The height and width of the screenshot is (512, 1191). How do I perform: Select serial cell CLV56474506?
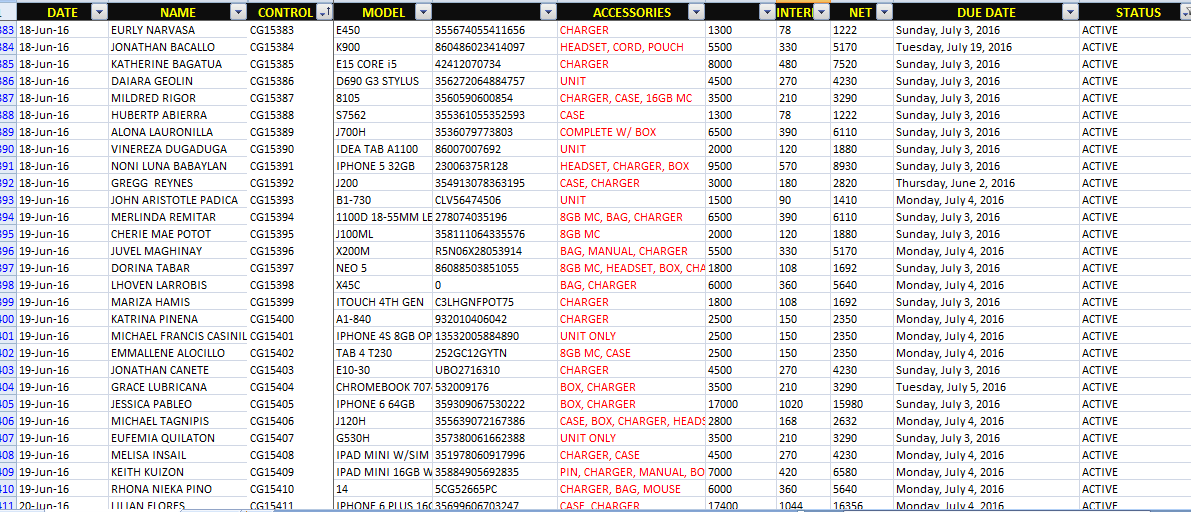click(x=494, y=201)
